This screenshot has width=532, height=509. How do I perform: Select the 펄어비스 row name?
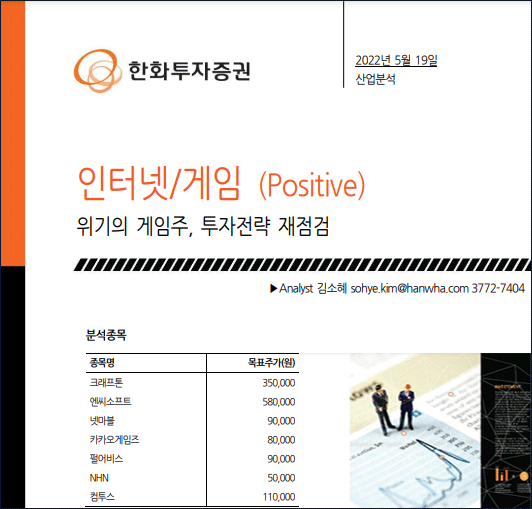[106, 459]
